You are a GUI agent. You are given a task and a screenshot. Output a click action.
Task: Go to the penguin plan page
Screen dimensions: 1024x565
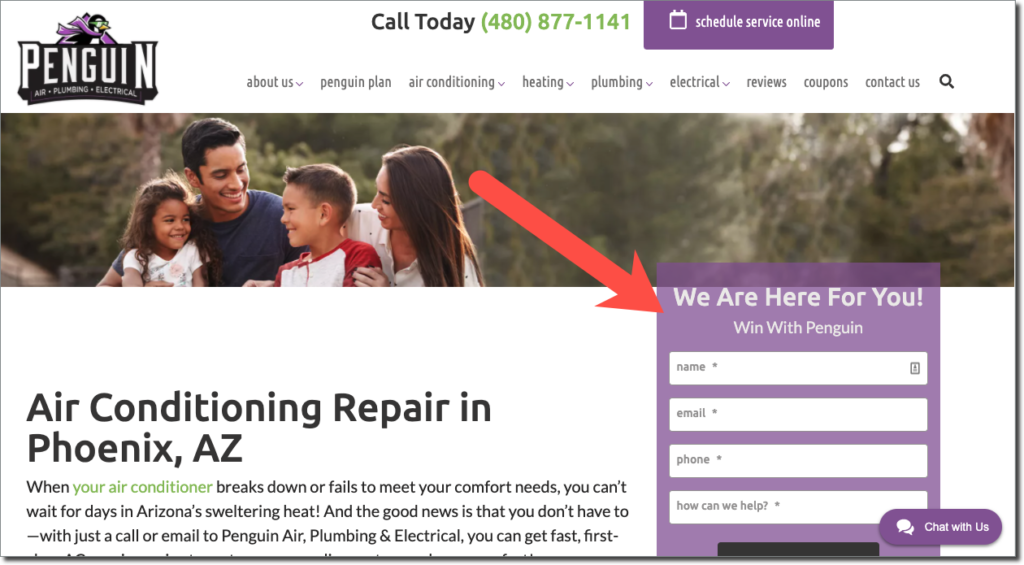pos(356,82)
